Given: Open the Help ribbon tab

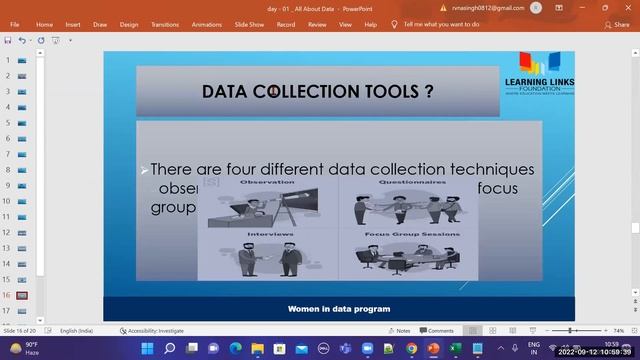Looking at the screenshot, I should [x=371, y=24].
